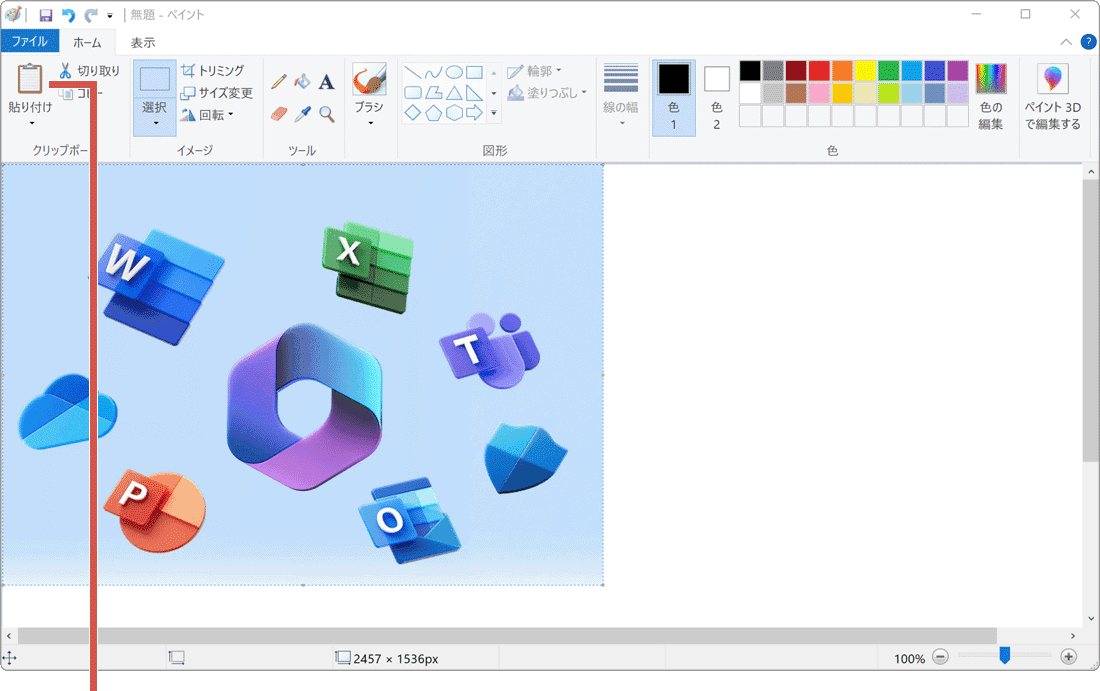Image resolution: width=1100 pixels, height=691 pixels.
Task: Select the Text tool
Action: (326, 82)
